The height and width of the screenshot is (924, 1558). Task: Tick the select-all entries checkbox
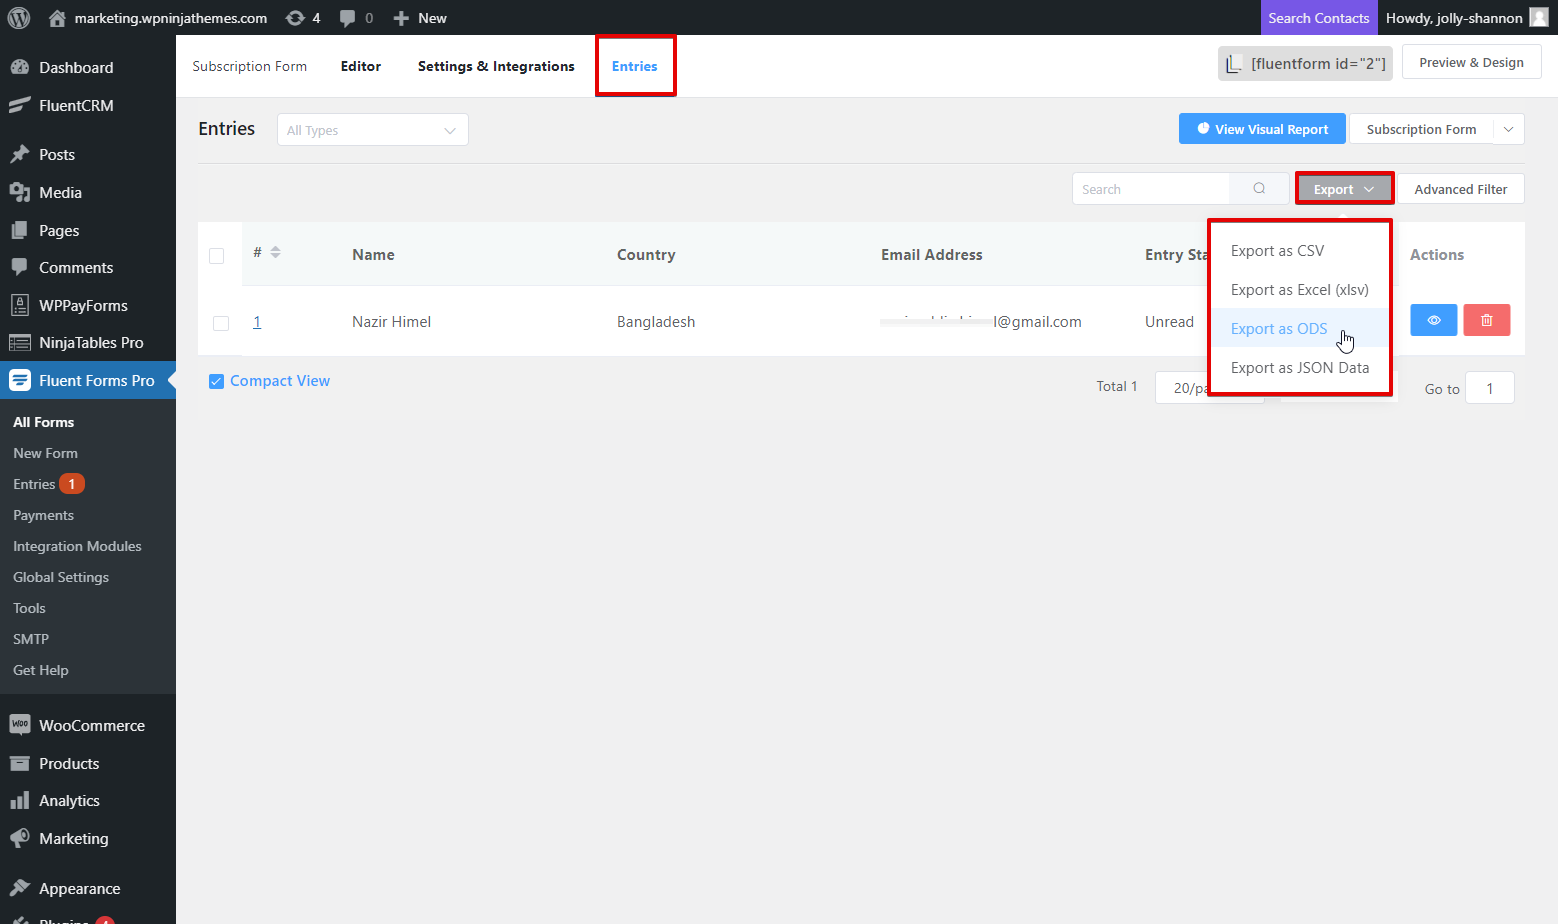pos(216,256)
